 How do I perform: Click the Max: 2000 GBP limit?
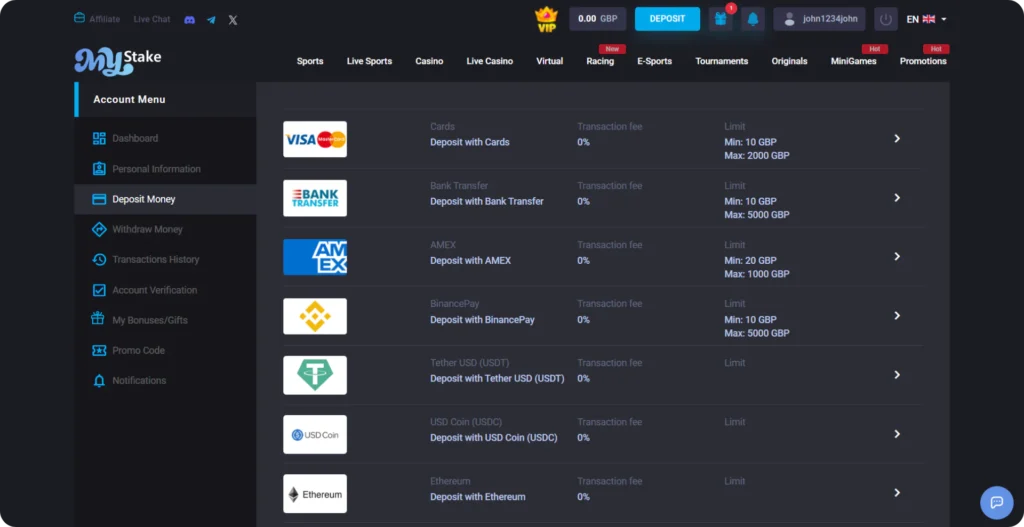756,155
